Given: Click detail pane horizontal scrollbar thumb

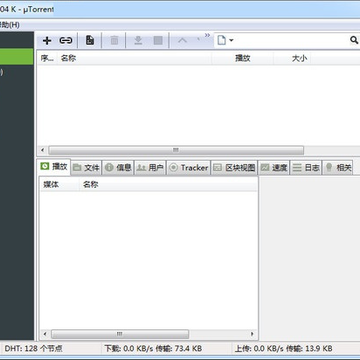Looking at the screenshot, I should click(x=120, y=334).
